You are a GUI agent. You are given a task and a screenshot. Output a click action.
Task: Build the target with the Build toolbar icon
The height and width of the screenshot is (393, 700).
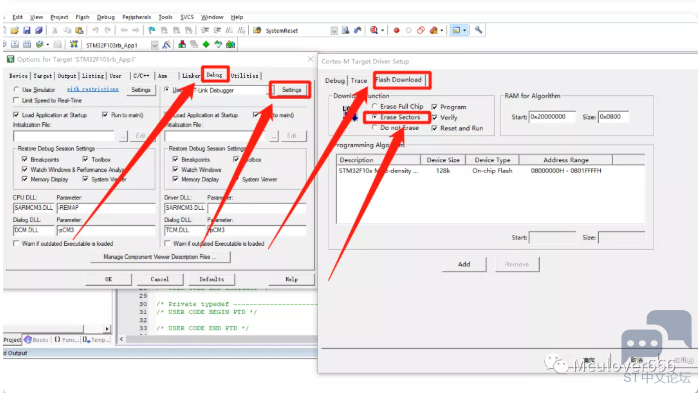pos(15,45)
